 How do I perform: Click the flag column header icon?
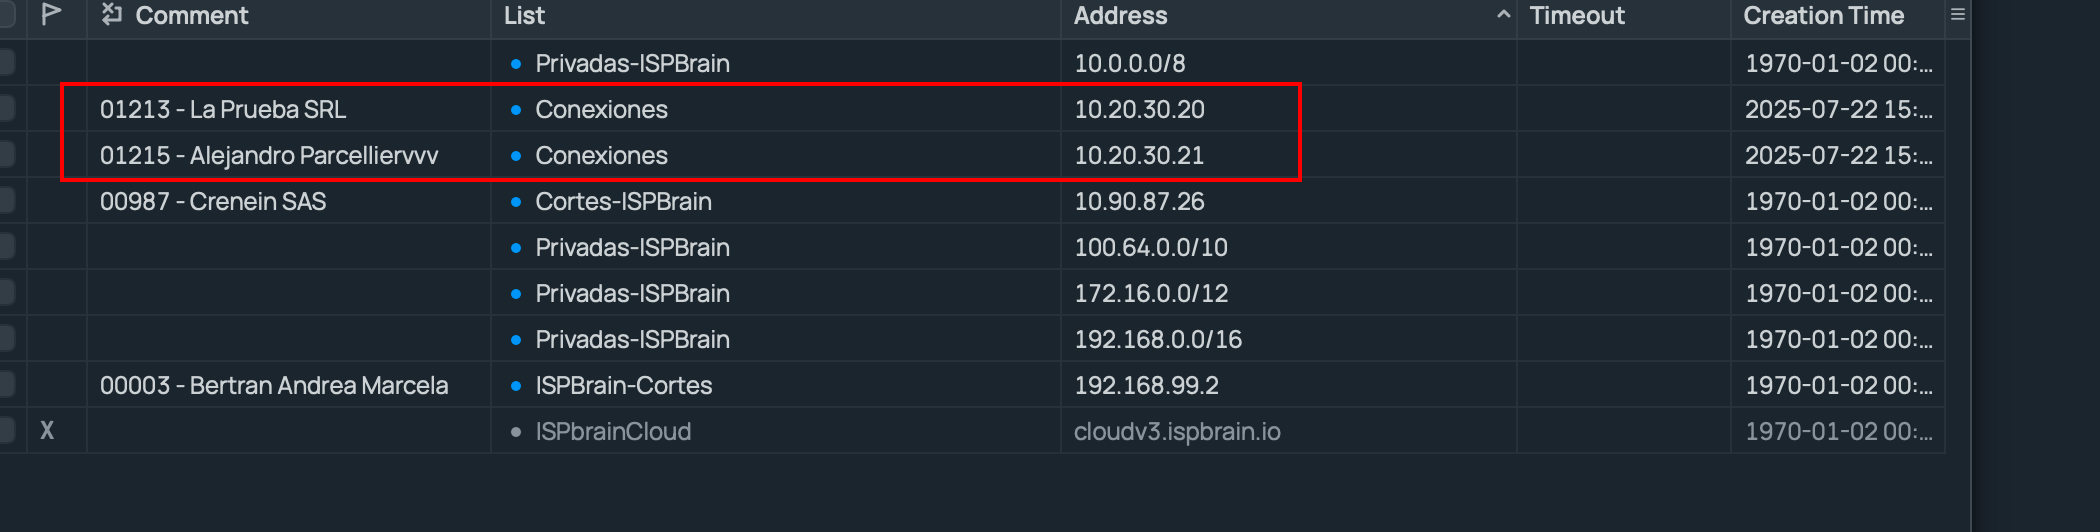point(51,14)
